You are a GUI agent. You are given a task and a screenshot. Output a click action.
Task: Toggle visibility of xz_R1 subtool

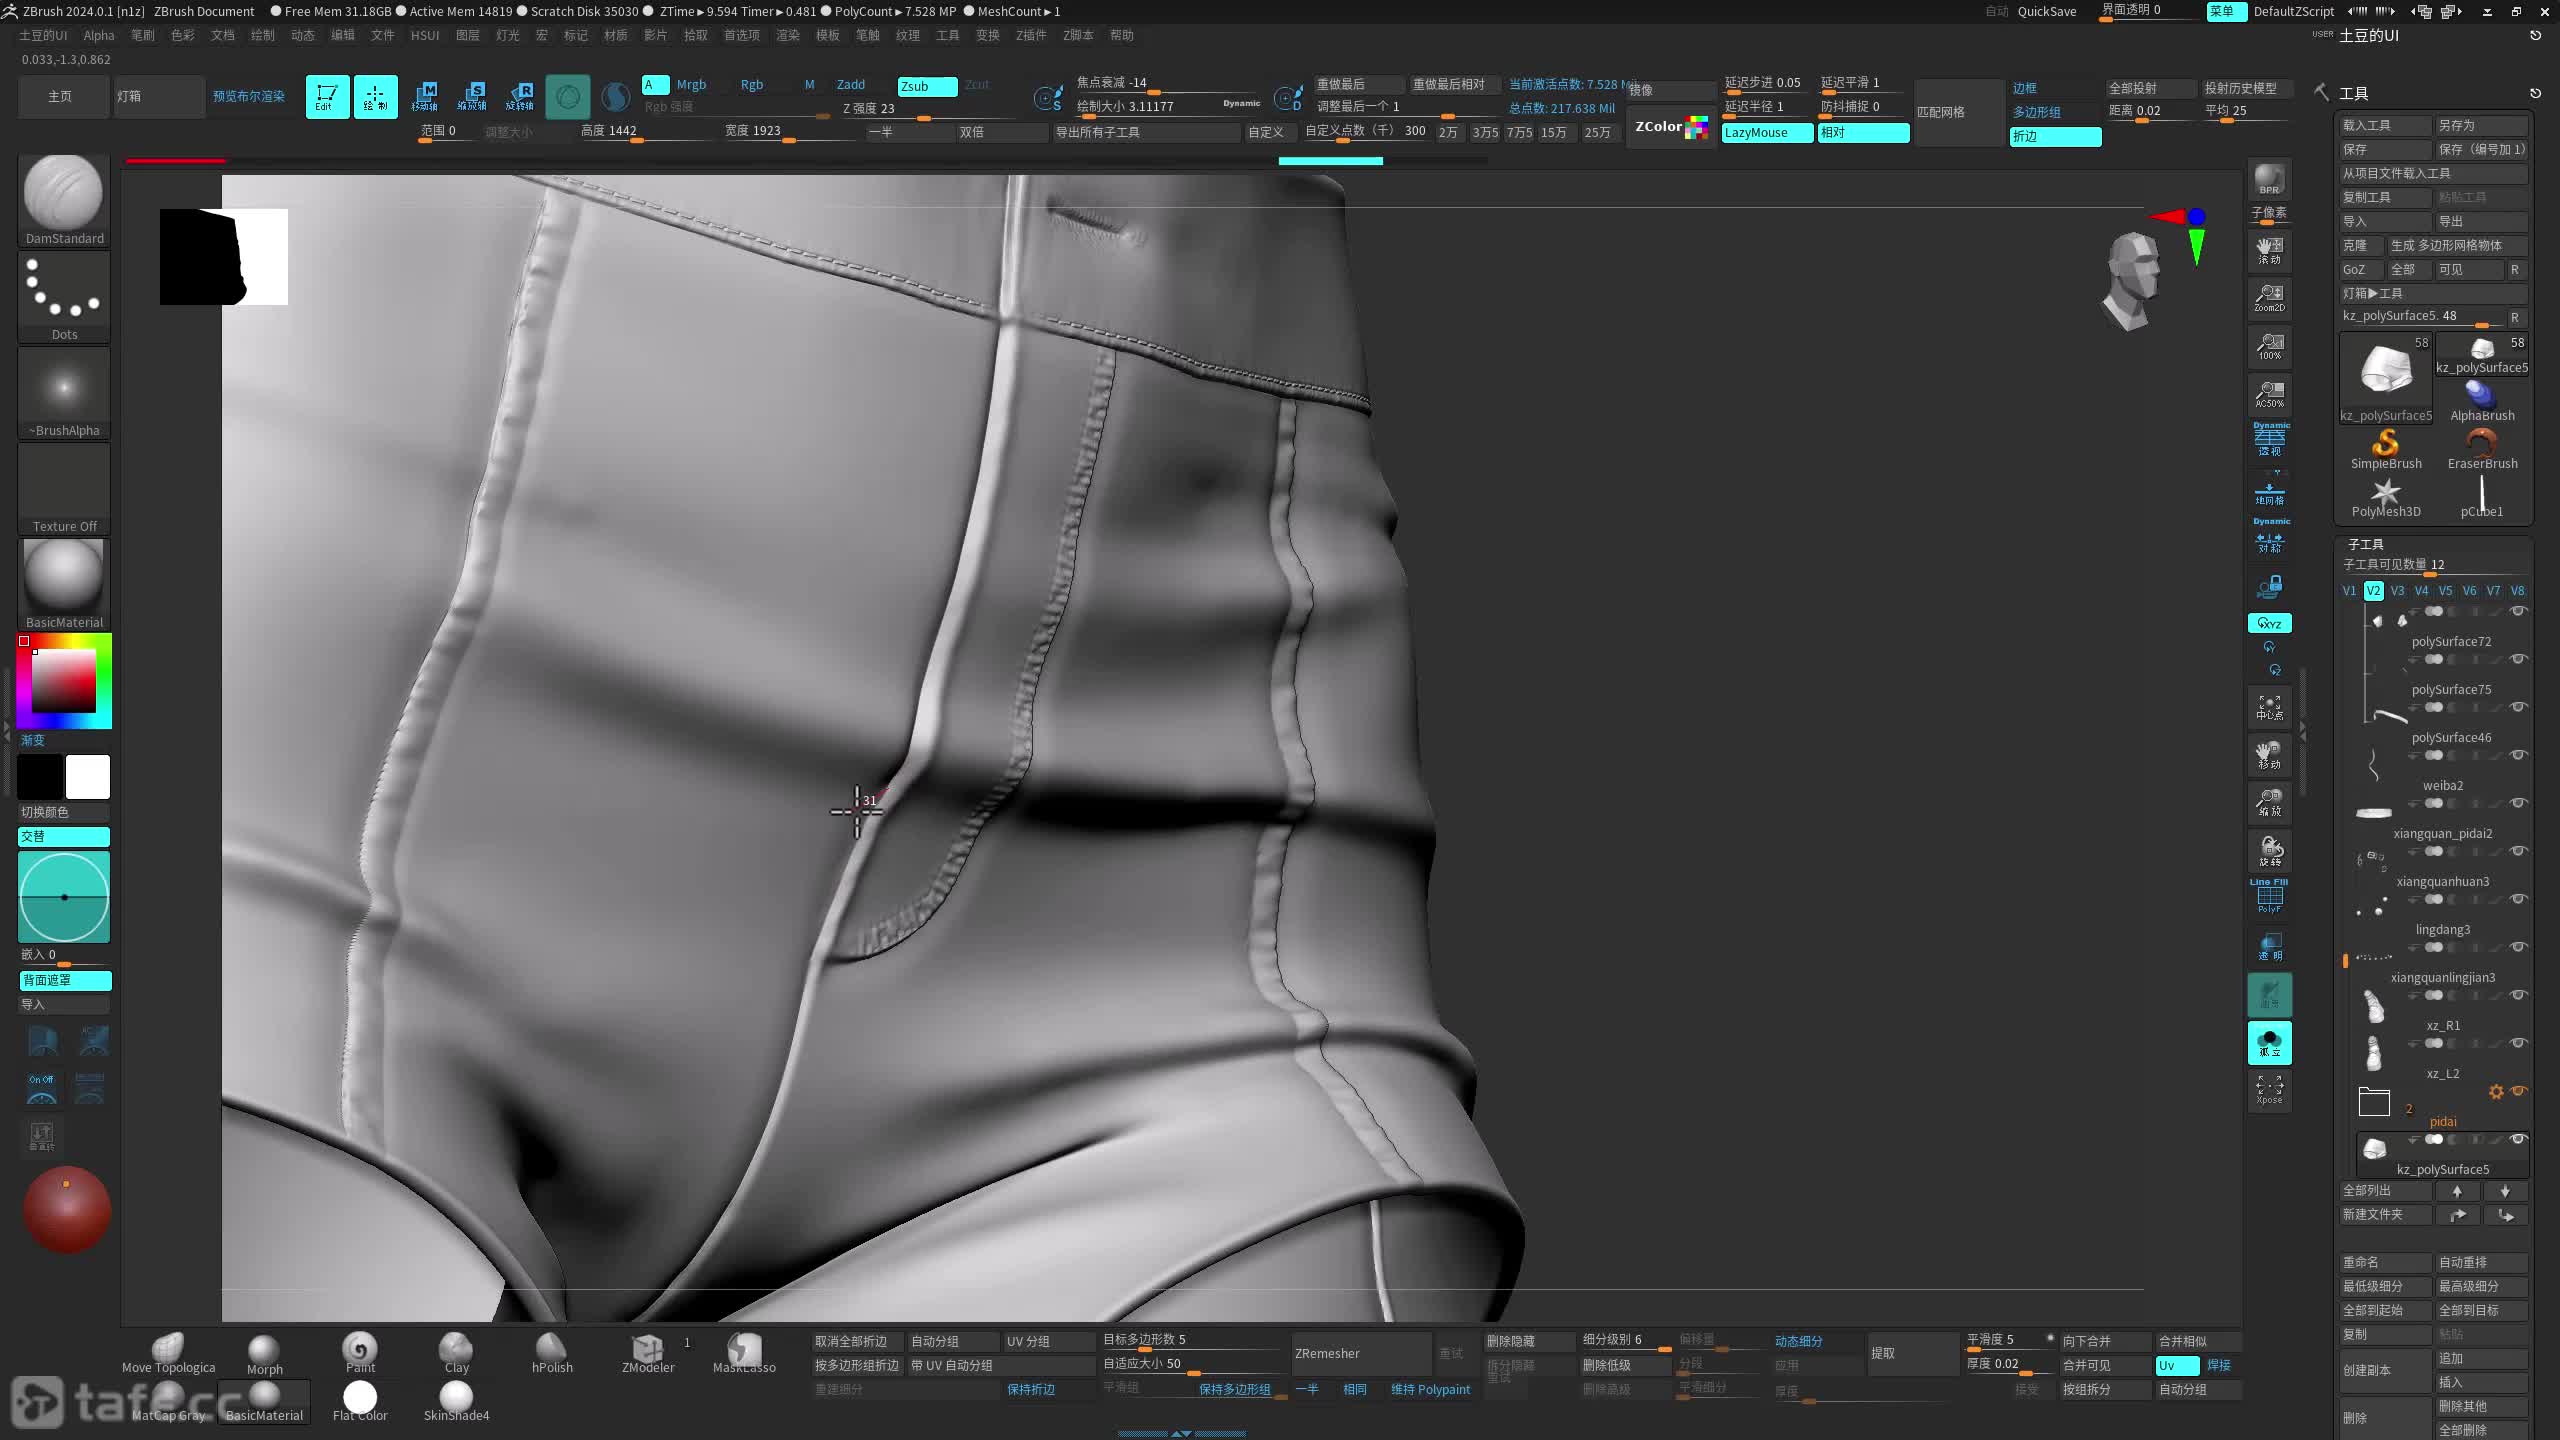tap(2518, 995)
